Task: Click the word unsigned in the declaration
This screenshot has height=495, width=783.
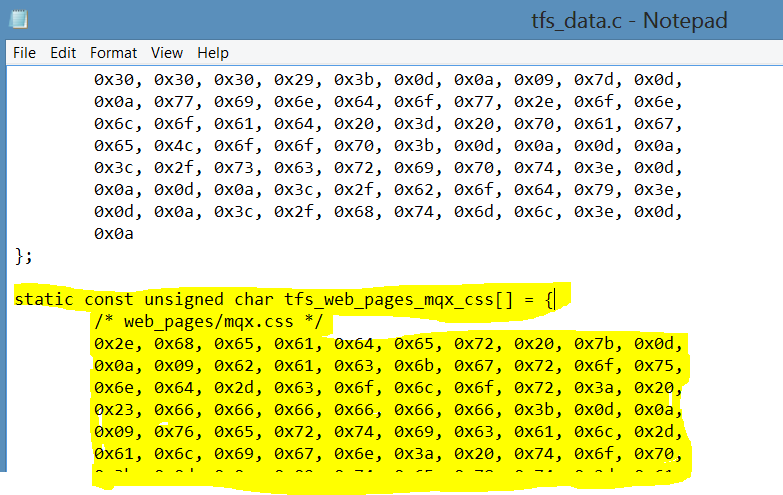Action: [x=184, y=300]
